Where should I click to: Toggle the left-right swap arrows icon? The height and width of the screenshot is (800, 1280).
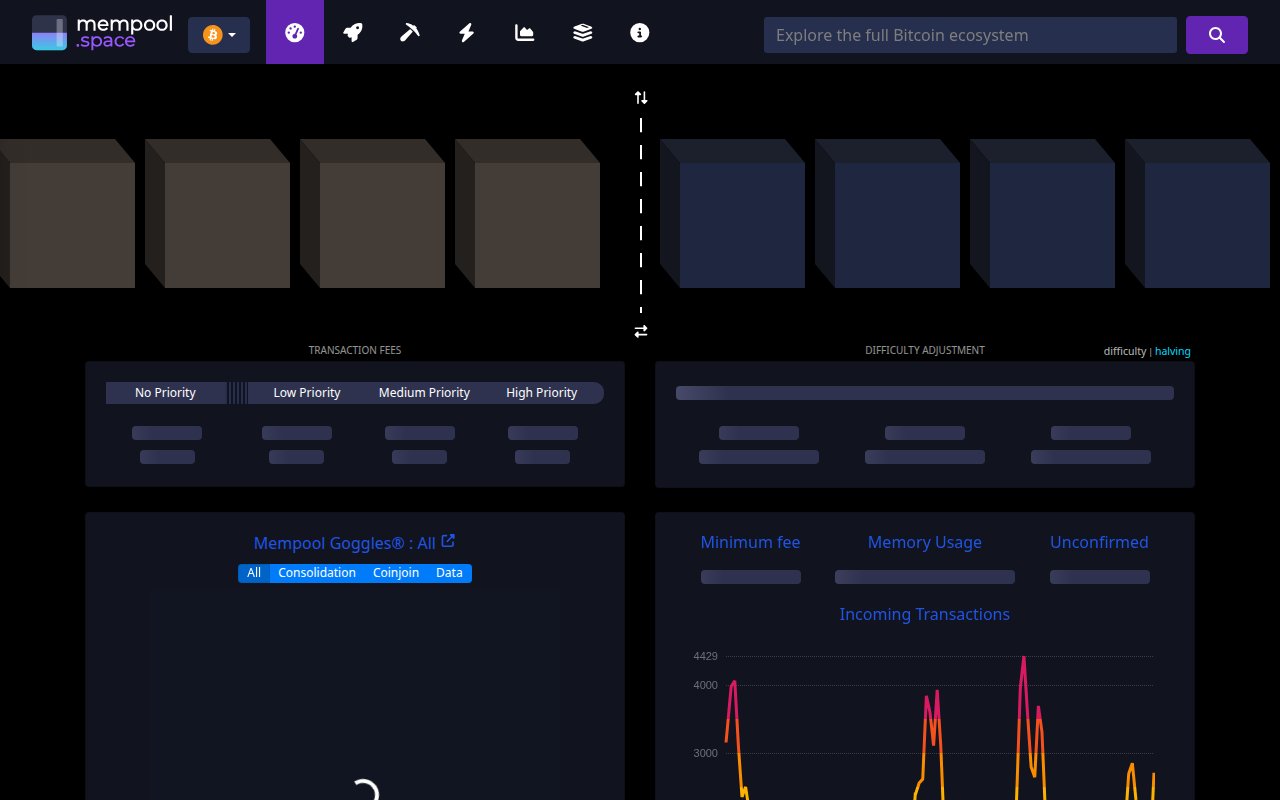(x=641, y=331)
